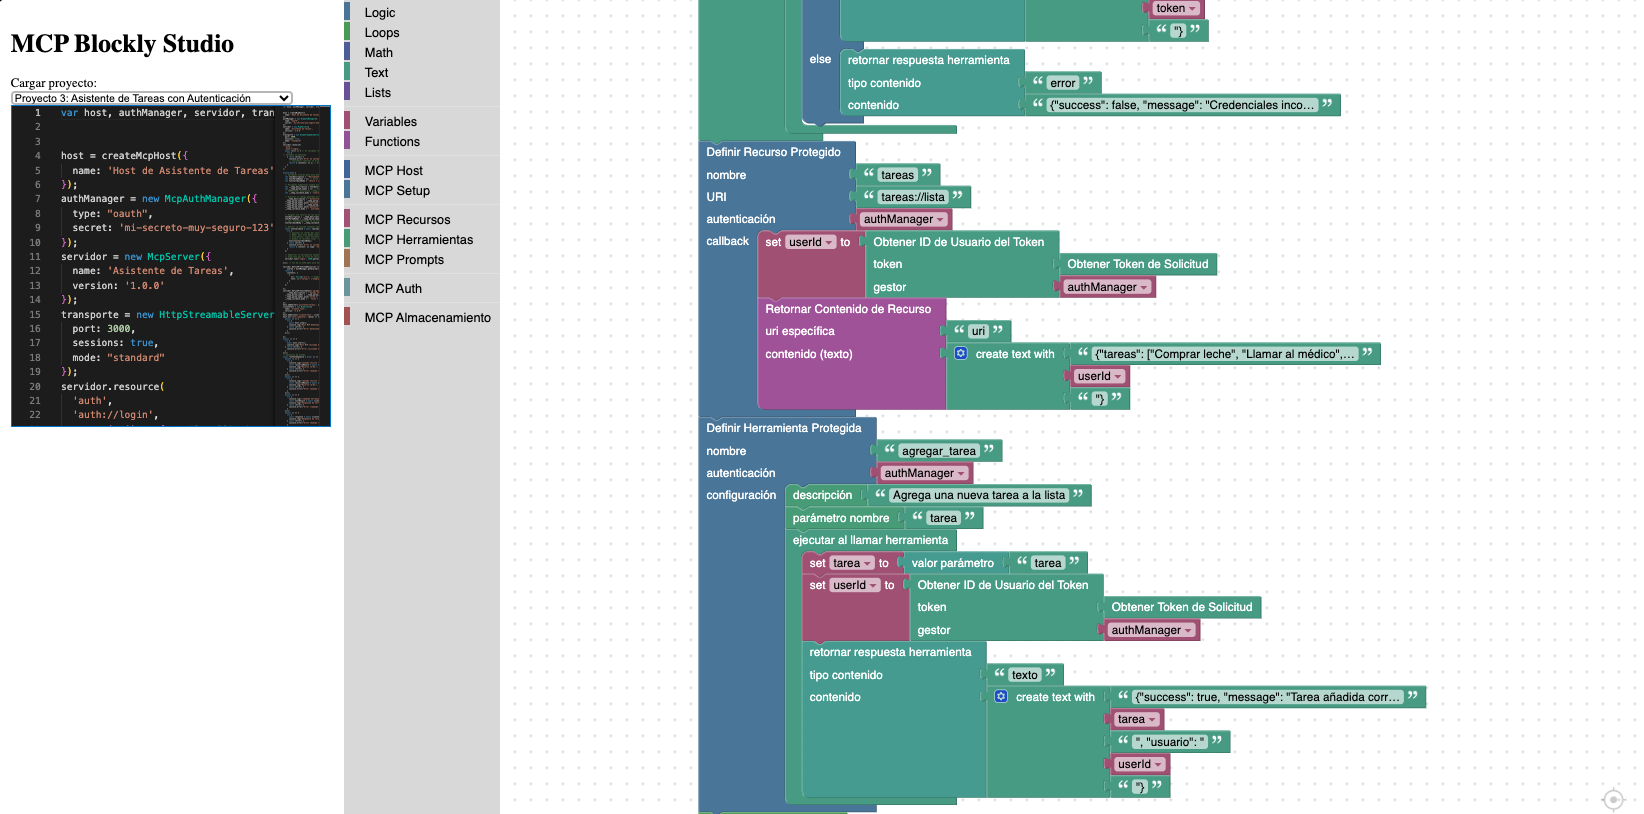Open the Loops toolbox category
This screenshot has width=1644, height=814.
coord(422,32)
